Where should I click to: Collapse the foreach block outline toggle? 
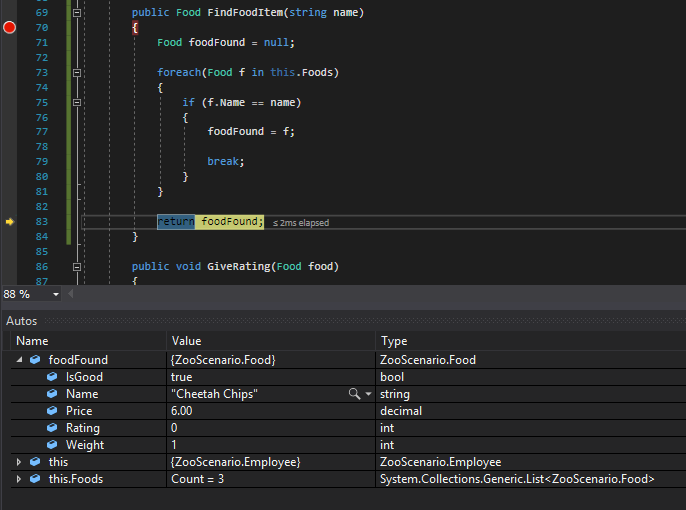pos(76,73)
